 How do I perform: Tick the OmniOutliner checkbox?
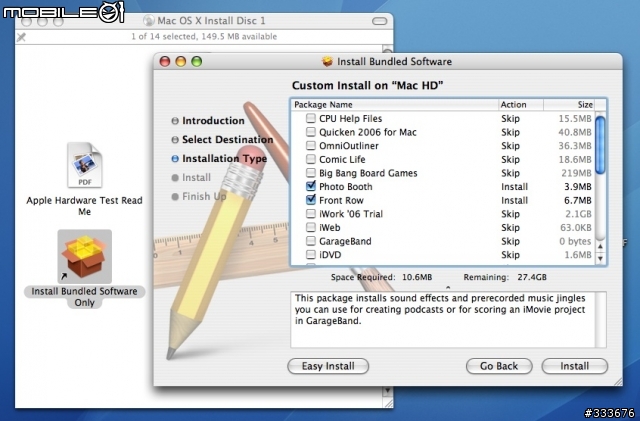click(x=311, y=146)
